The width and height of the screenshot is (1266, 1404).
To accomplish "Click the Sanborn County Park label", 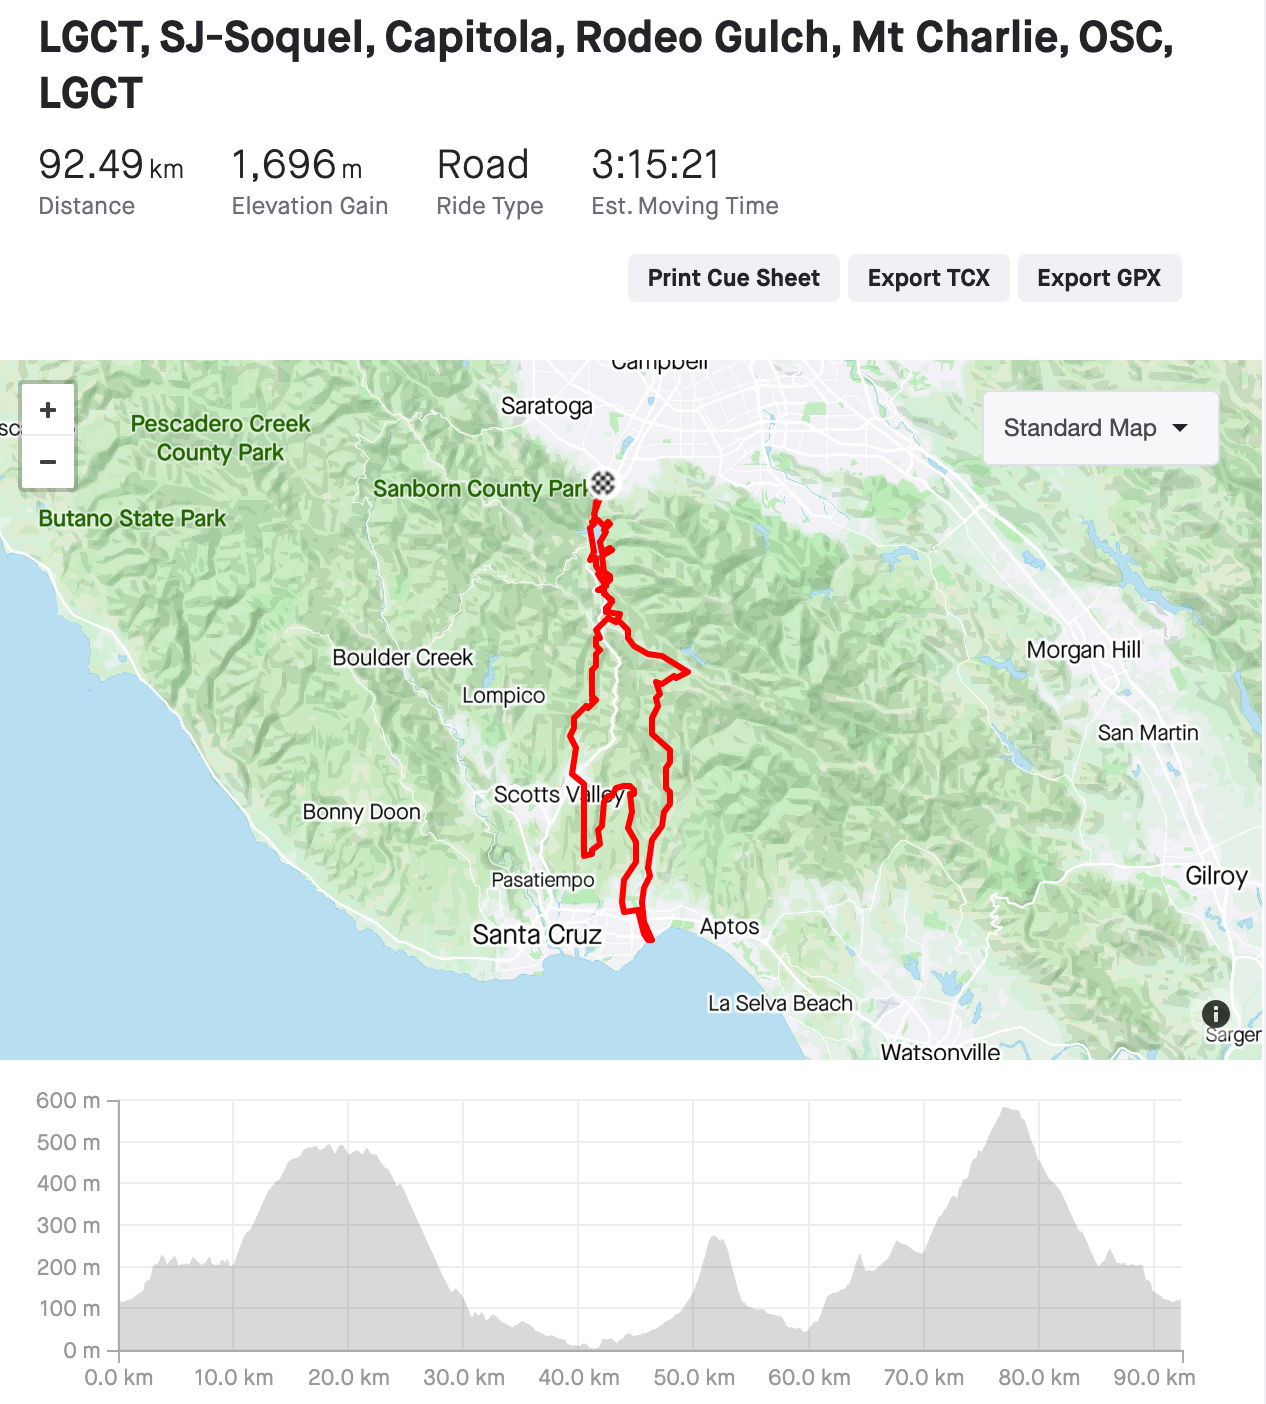I will pos(480,489).
